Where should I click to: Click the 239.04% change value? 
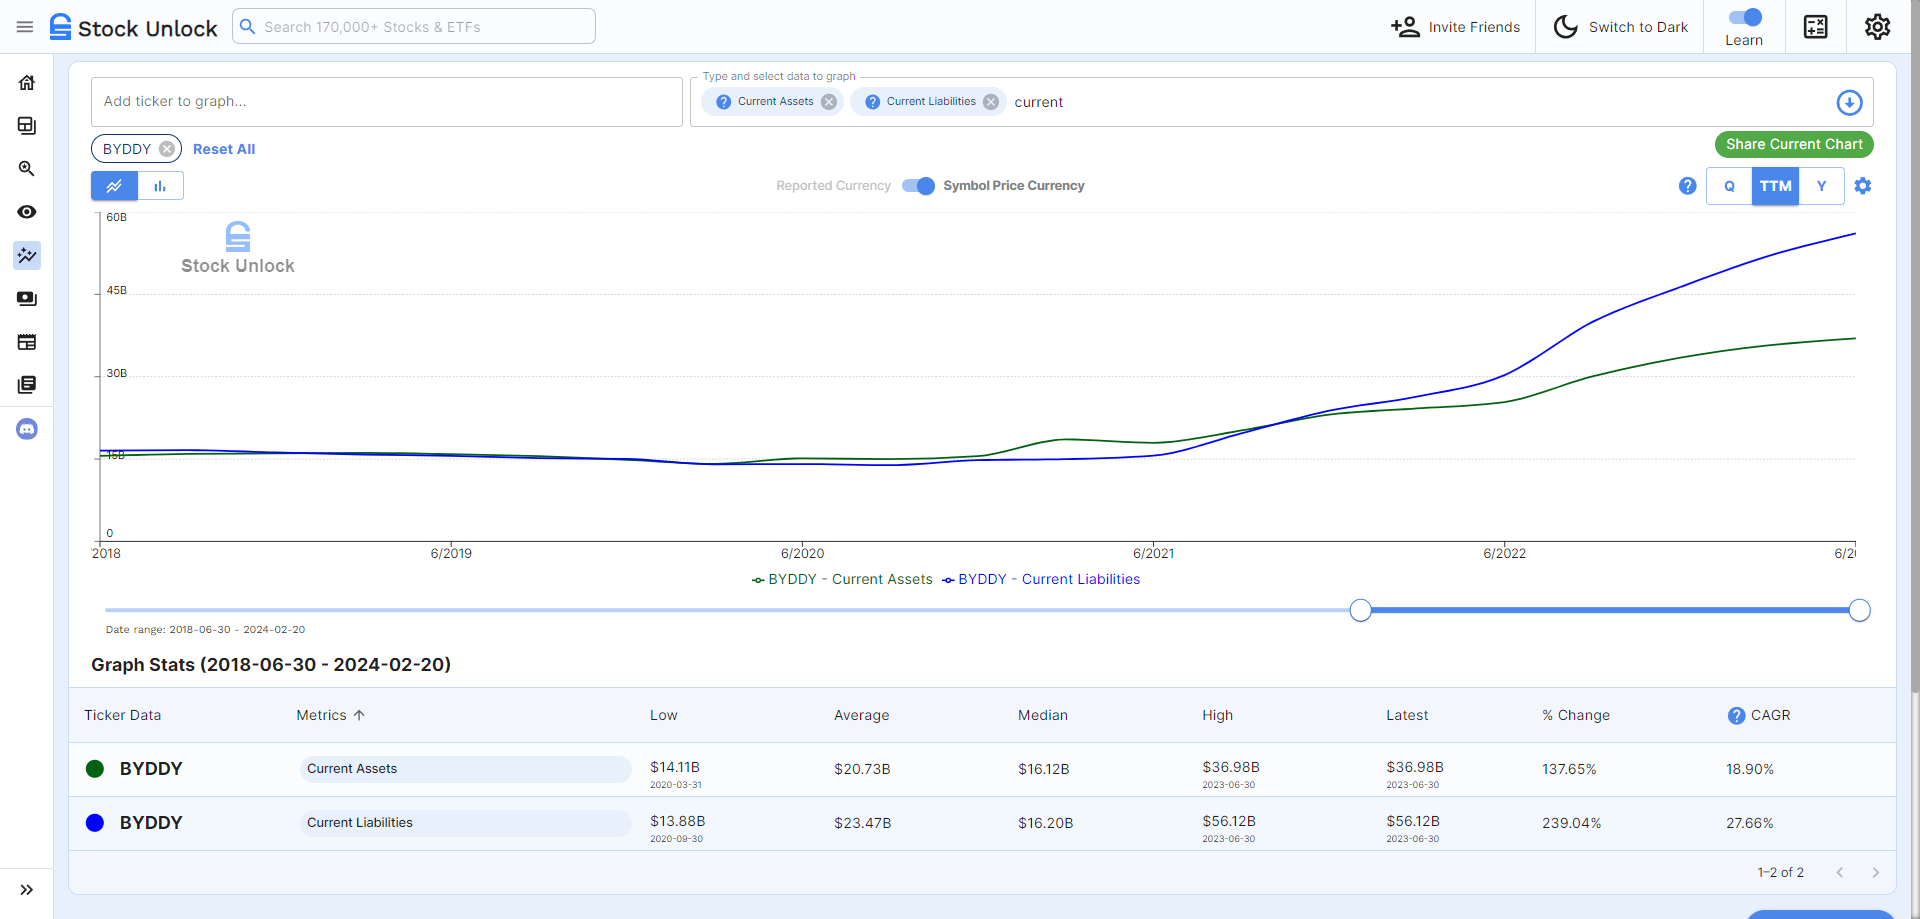[x=1571, y=823]
